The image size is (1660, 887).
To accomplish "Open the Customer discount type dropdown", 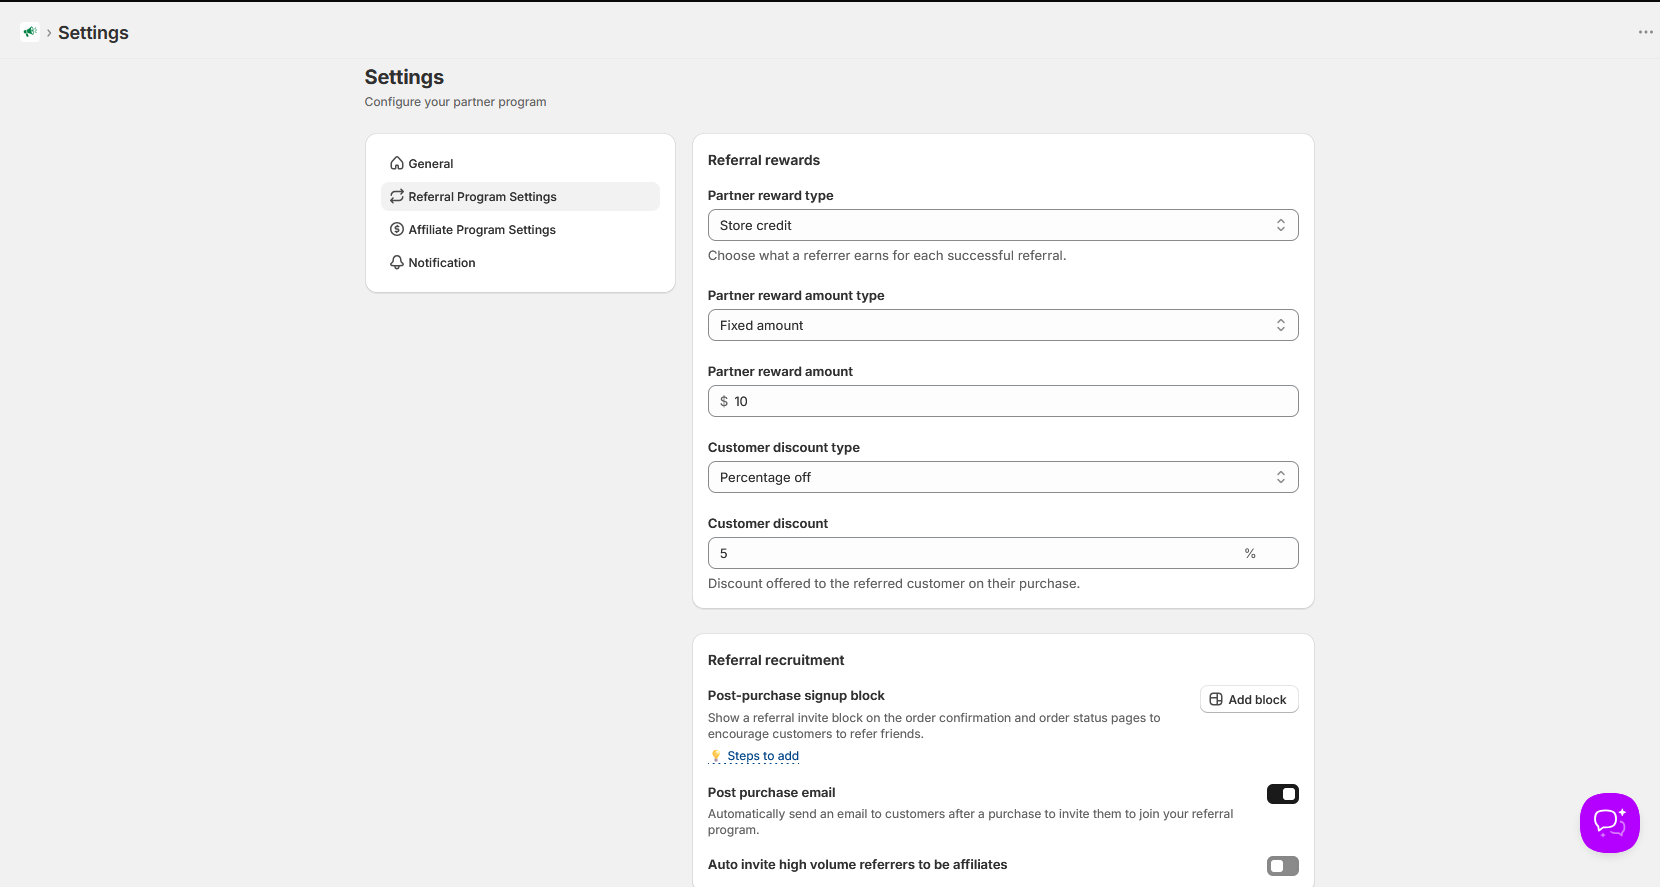I will 1003,477.
